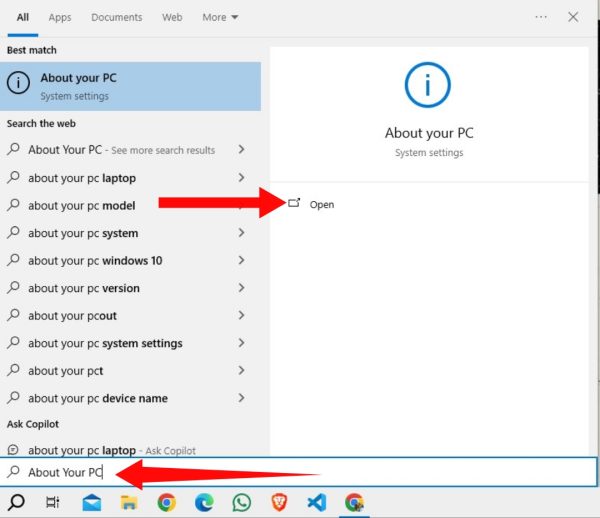600x518 pixels.
Task: Expand the More filter dropdown
Action: click(x=220, y=17)
